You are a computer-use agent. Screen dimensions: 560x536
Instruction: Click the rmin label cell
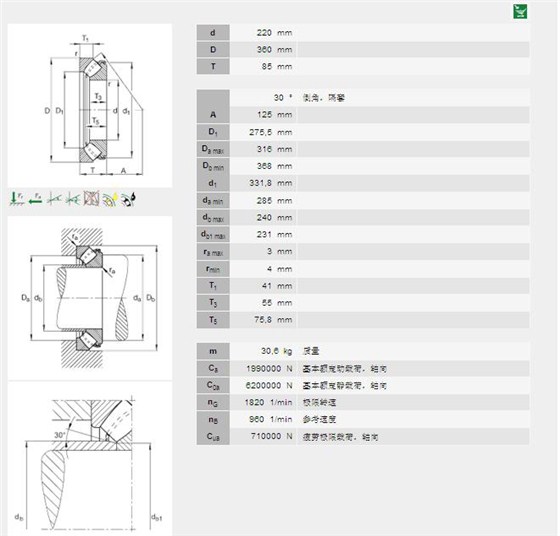(213, 269)
